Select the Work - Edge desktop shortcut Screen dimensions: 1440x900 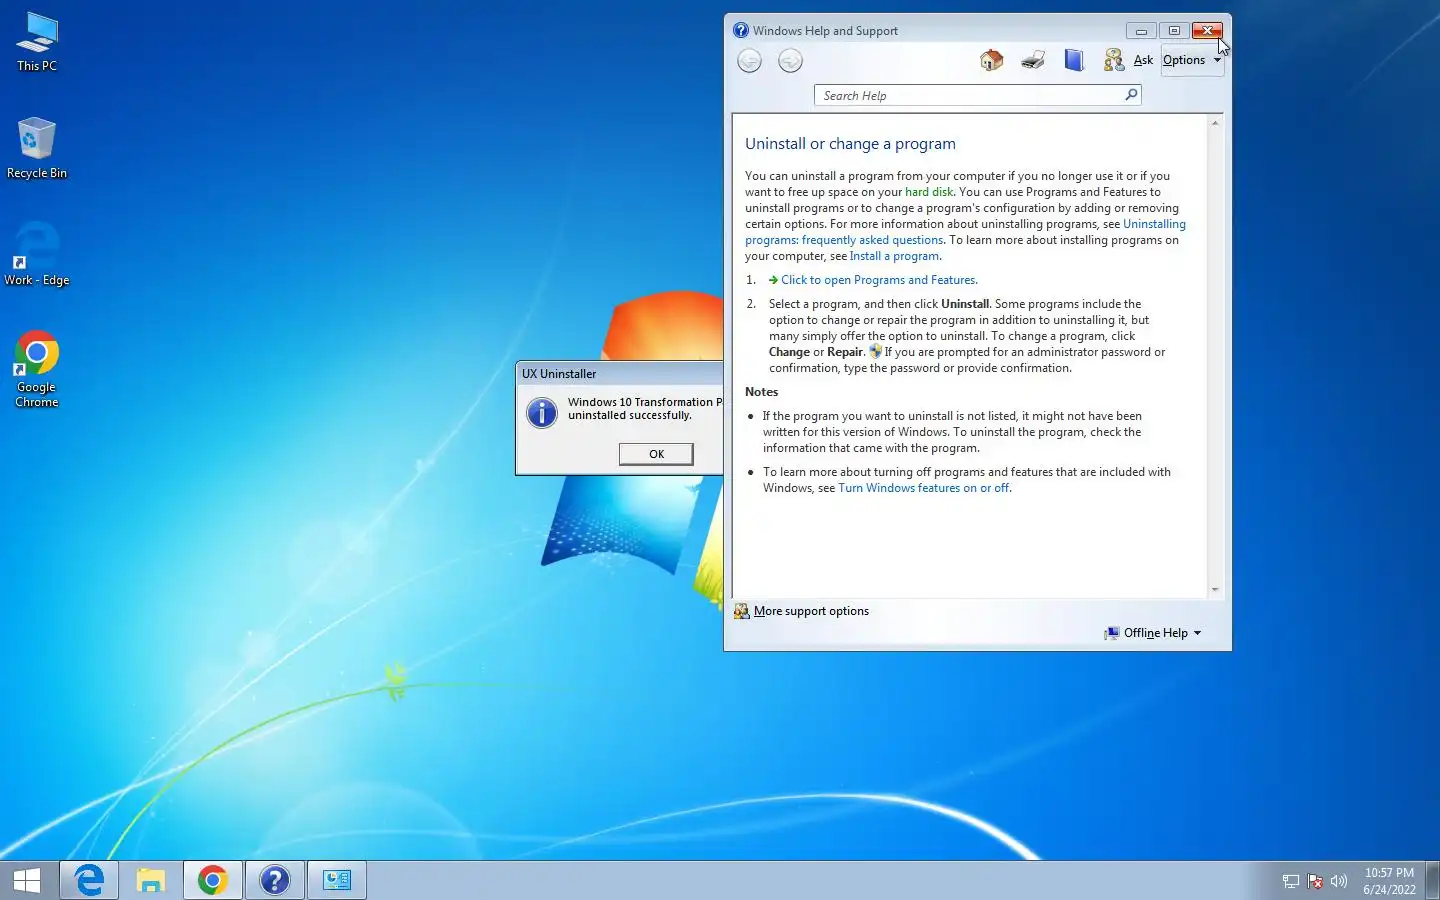[37, 255]
